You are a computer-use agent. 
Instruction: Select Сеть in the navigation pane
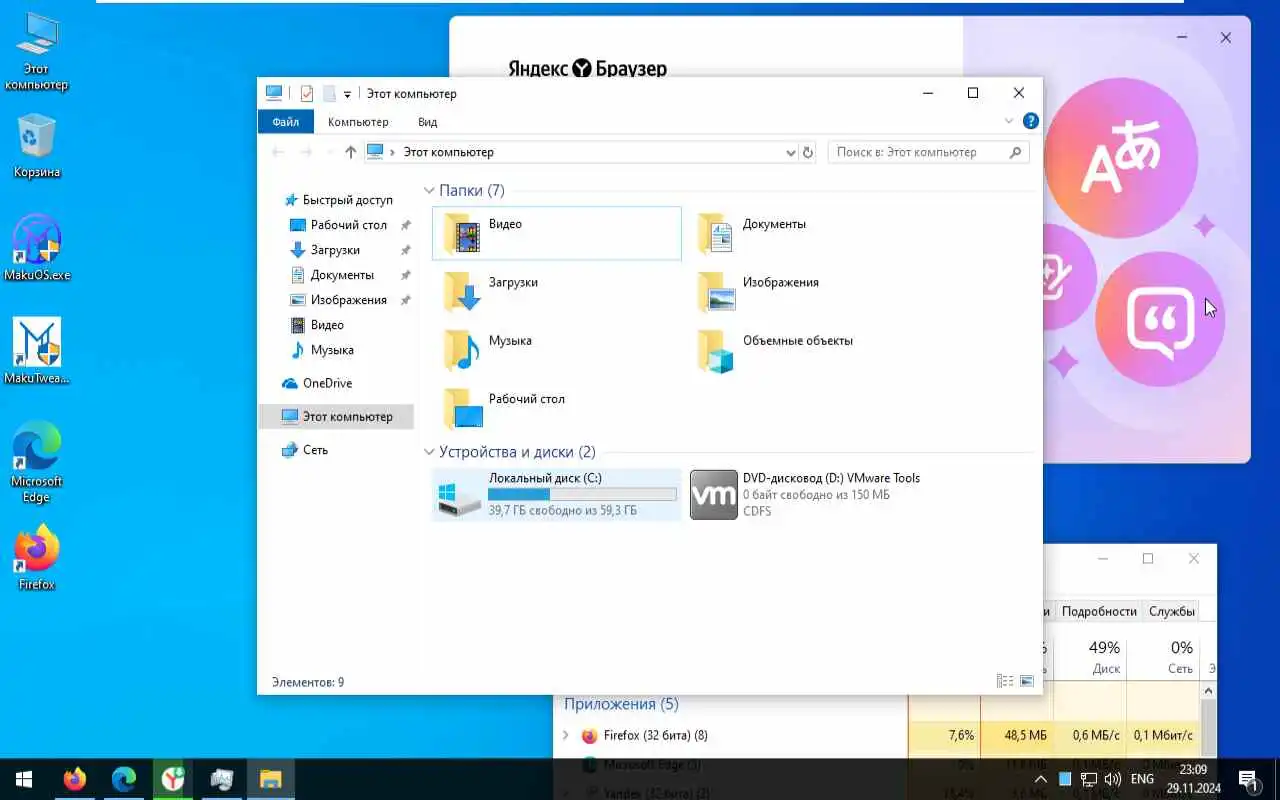(x=315, y=450)
